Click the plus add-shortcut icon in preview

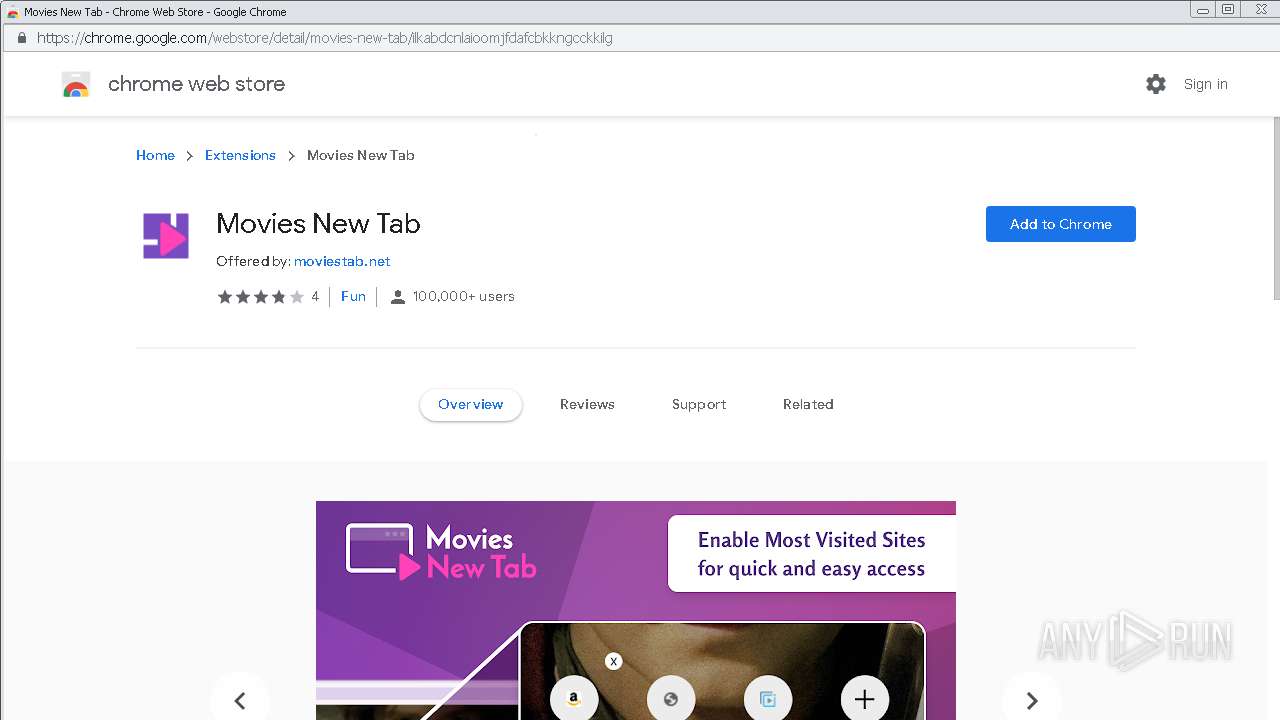[x=865, y=699]
